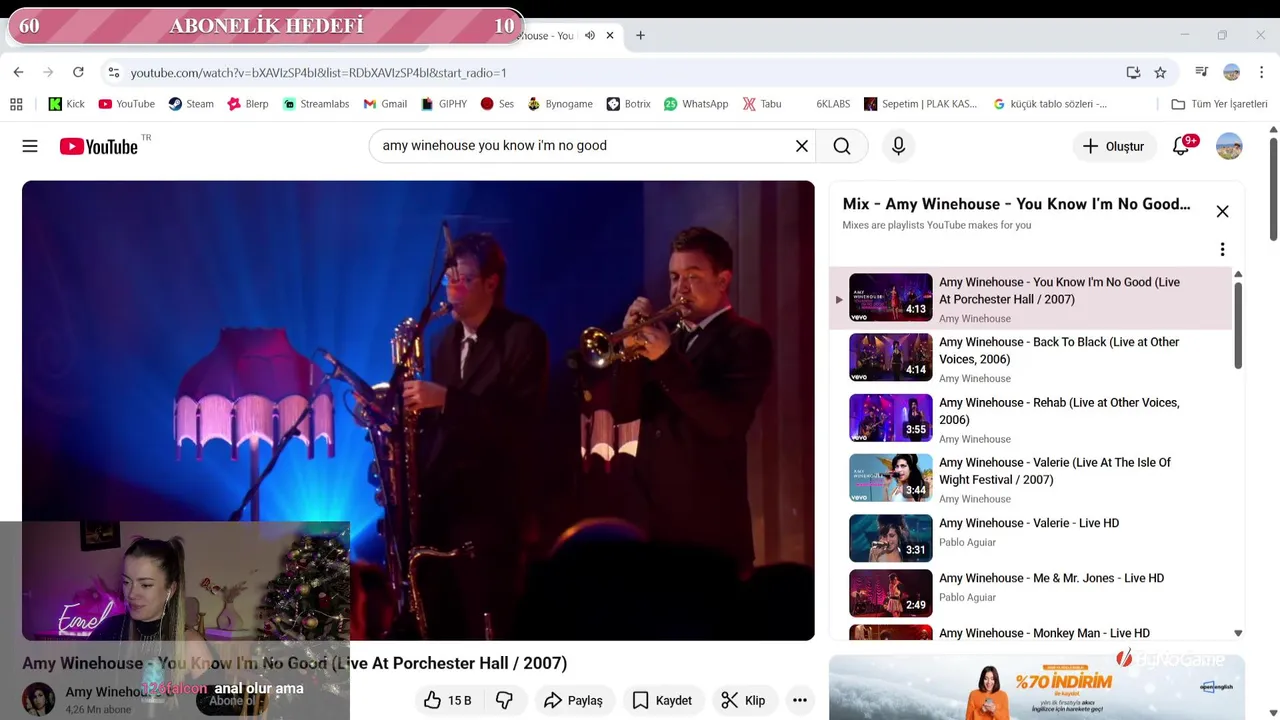Viewport: 1280px width, 720px height.
Task: Open the GIPHY bookmark
Action: [444, 104]
